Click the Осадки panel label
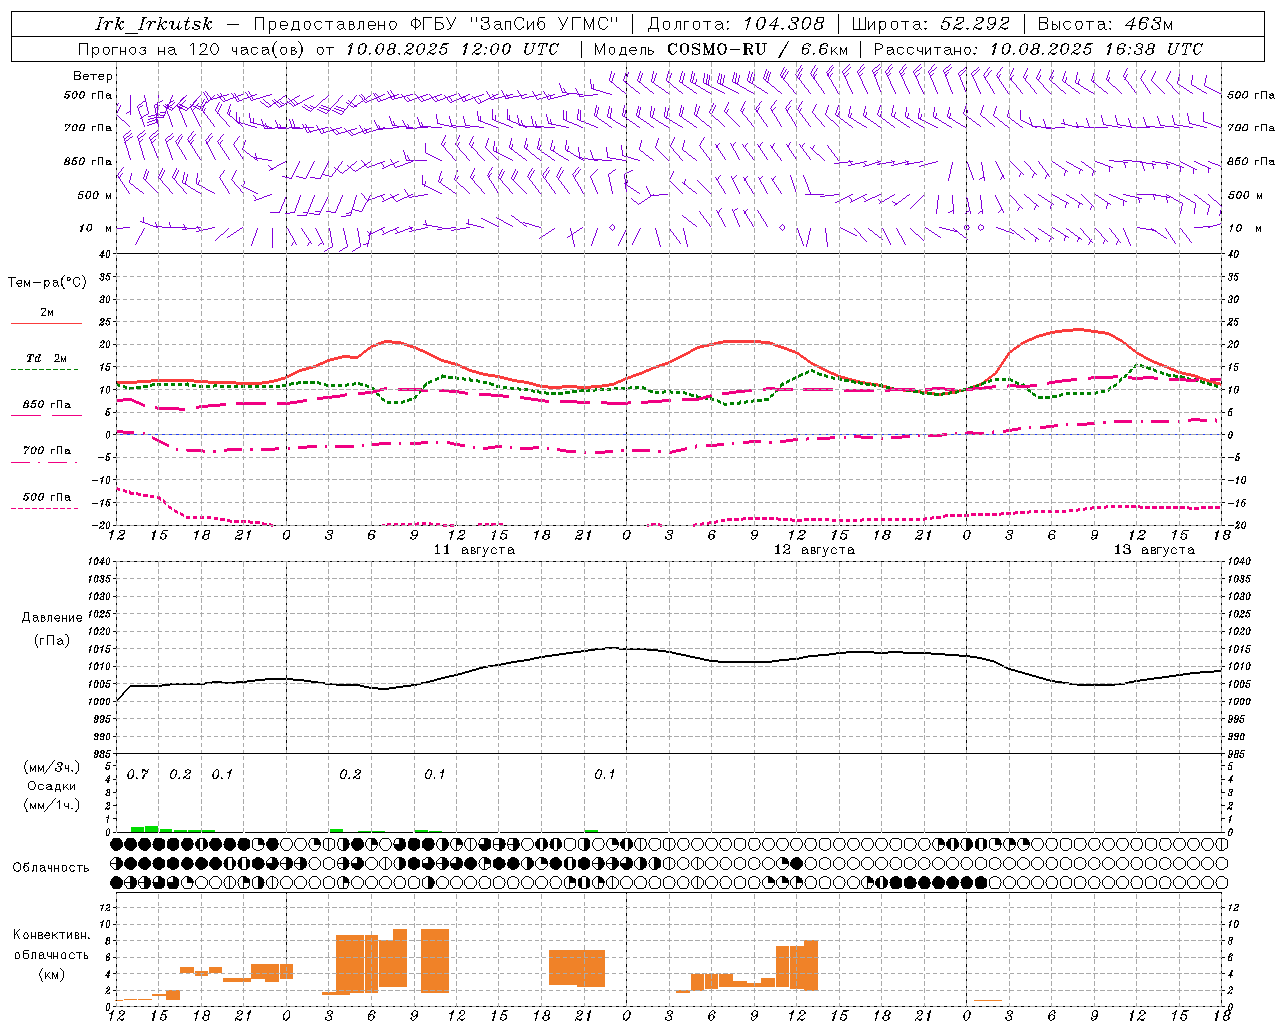This screenshot has width=1280, height=1024. pyautogui.click(x=52, y=786)
